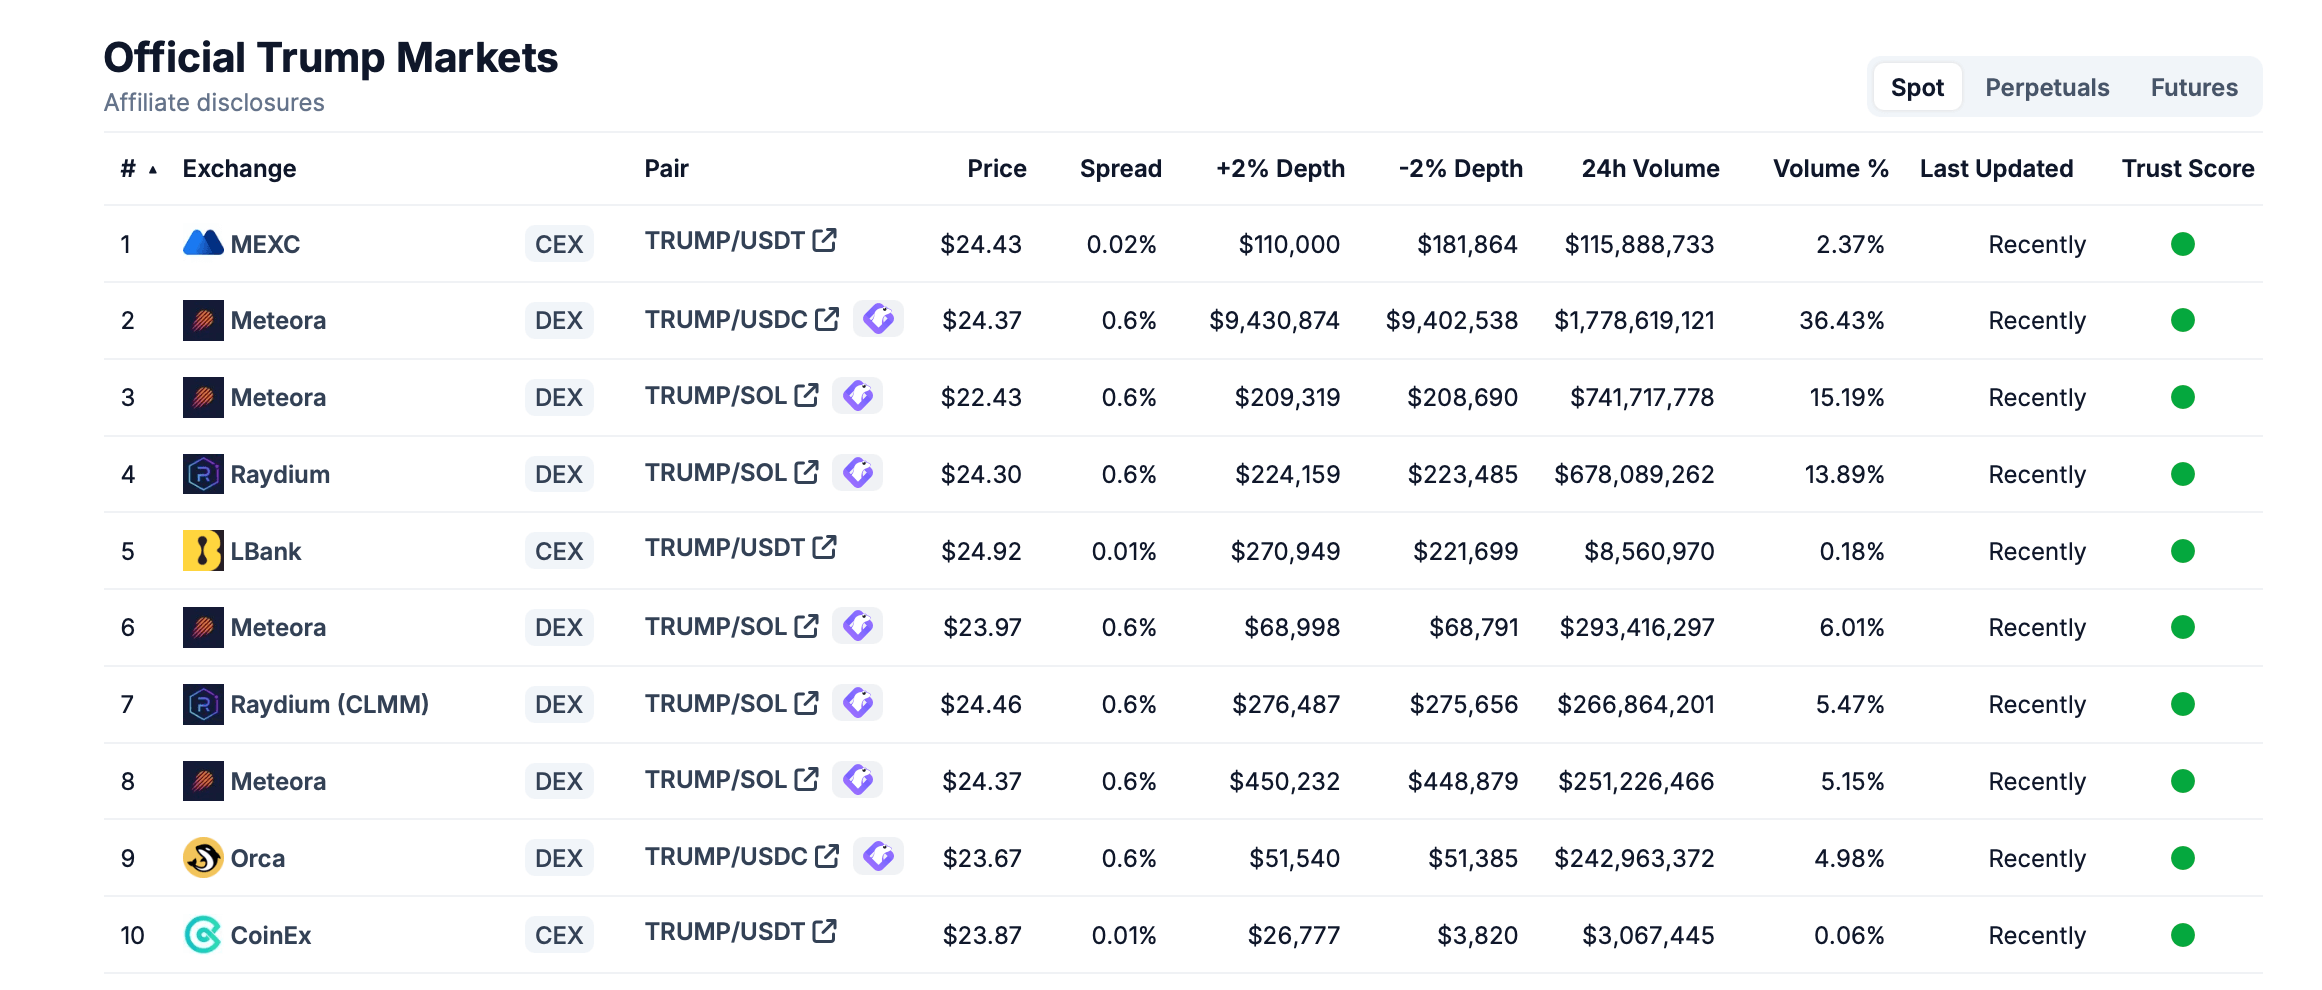
Task: Click the green trust score dot for LBank
Action: 2183,551
